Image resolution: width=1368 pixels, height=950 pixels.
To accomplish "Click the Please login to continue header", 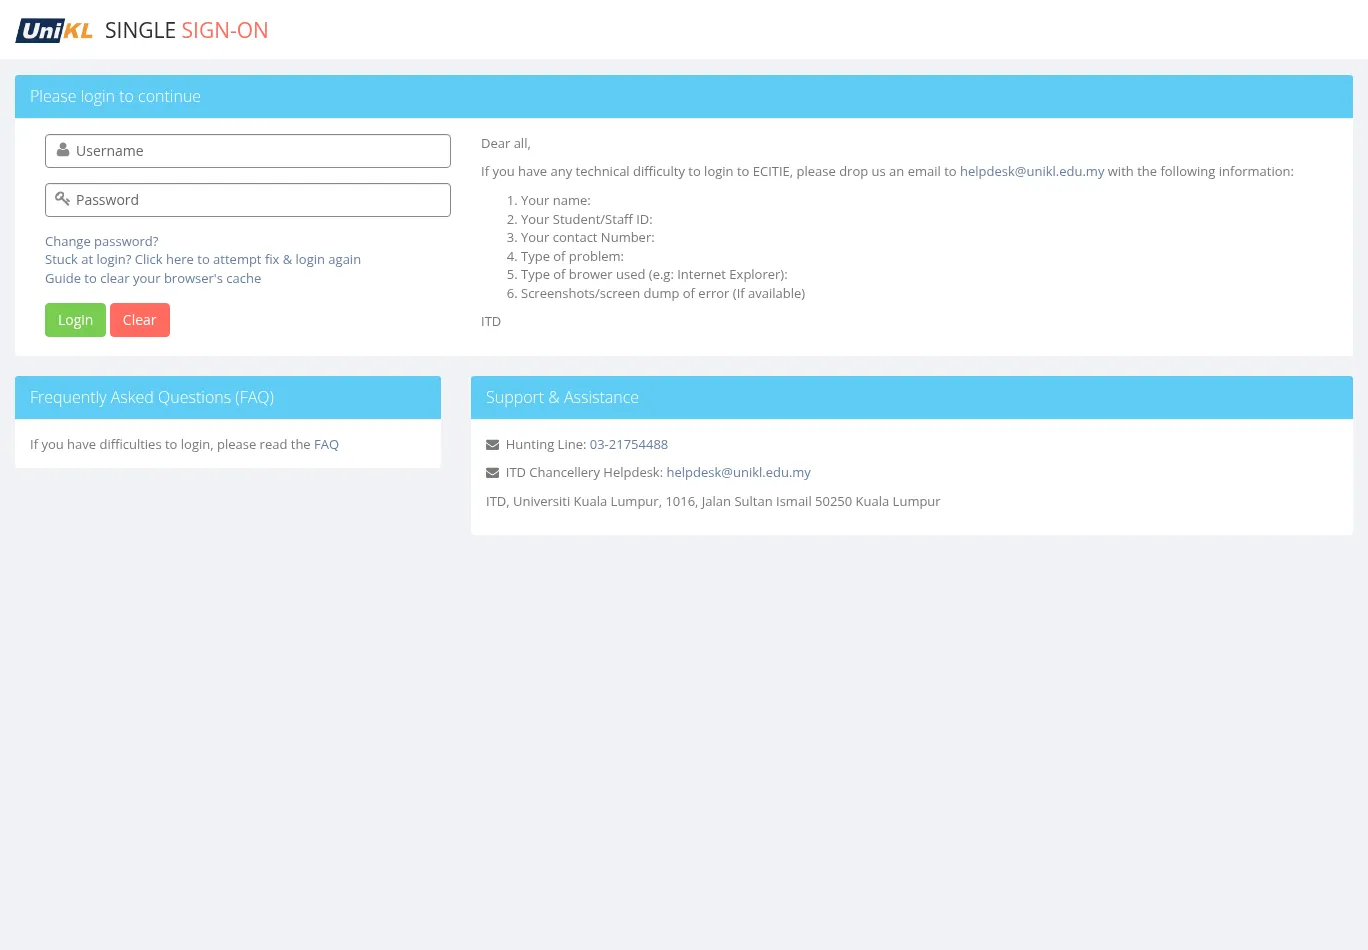I will coord(115,97).
